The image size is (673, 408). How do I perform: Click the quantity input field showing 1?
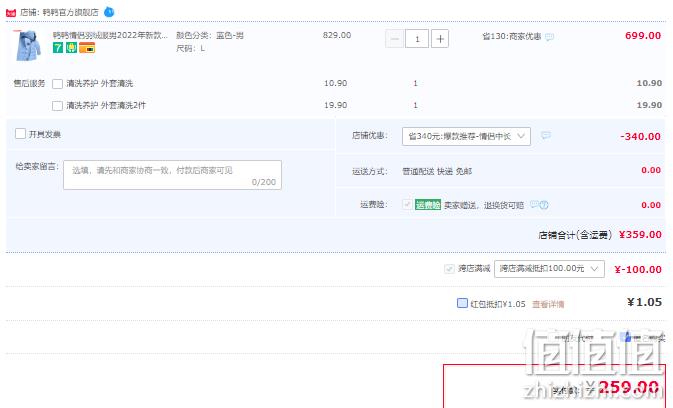click(x=417, y=39)
